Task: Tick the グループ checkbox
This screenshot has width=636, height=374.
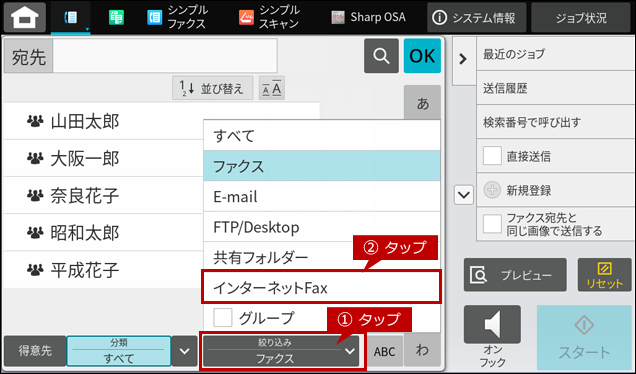Action: [223, 318]
